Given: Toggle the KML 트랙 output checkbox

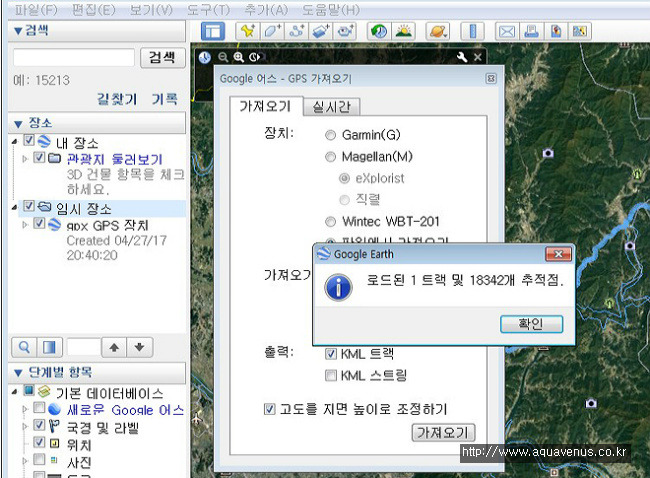Looking at the screenshot, I should (x=330, y=354).
